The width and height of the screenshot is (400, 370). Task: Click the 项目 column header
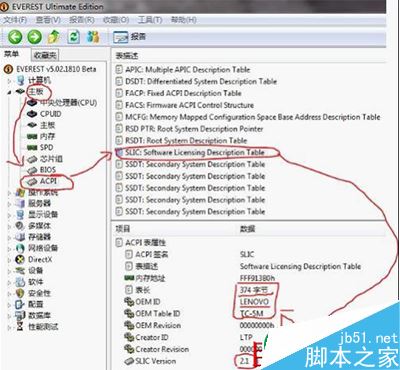123,229
